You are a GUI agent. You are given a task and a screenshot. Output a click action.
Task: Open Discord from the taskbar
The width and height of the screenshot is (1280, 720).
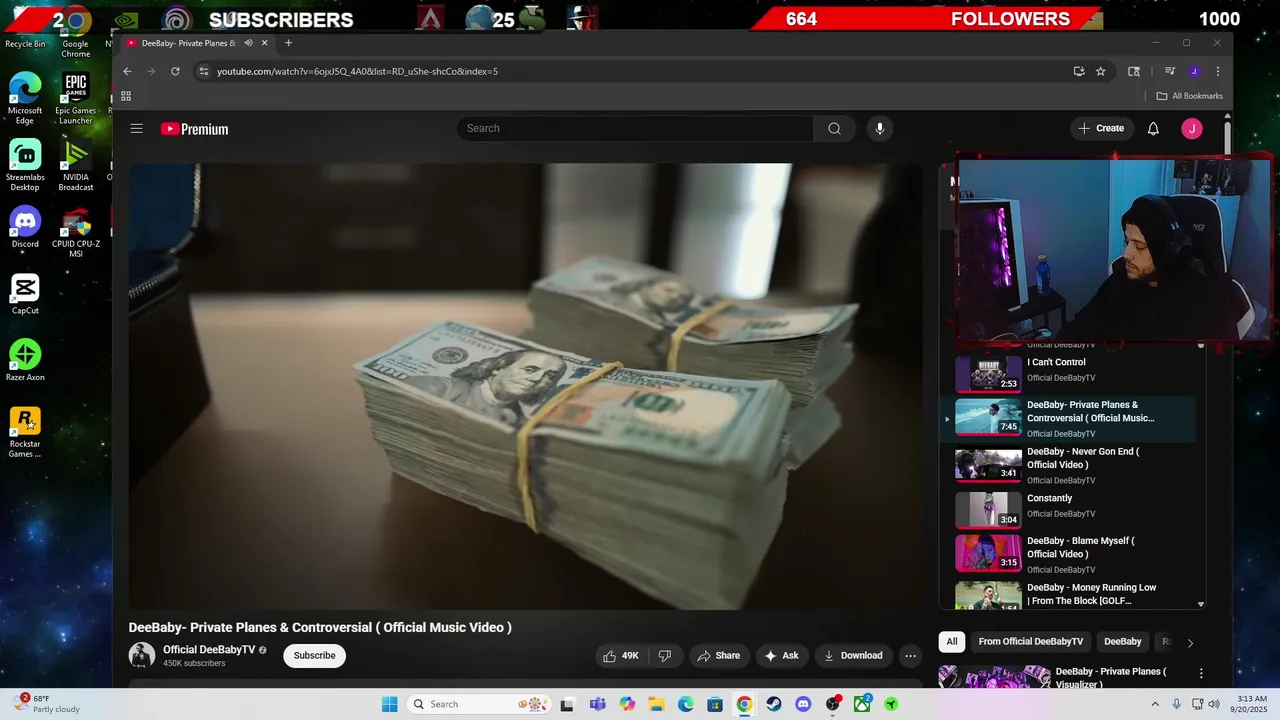click(803, 704)
